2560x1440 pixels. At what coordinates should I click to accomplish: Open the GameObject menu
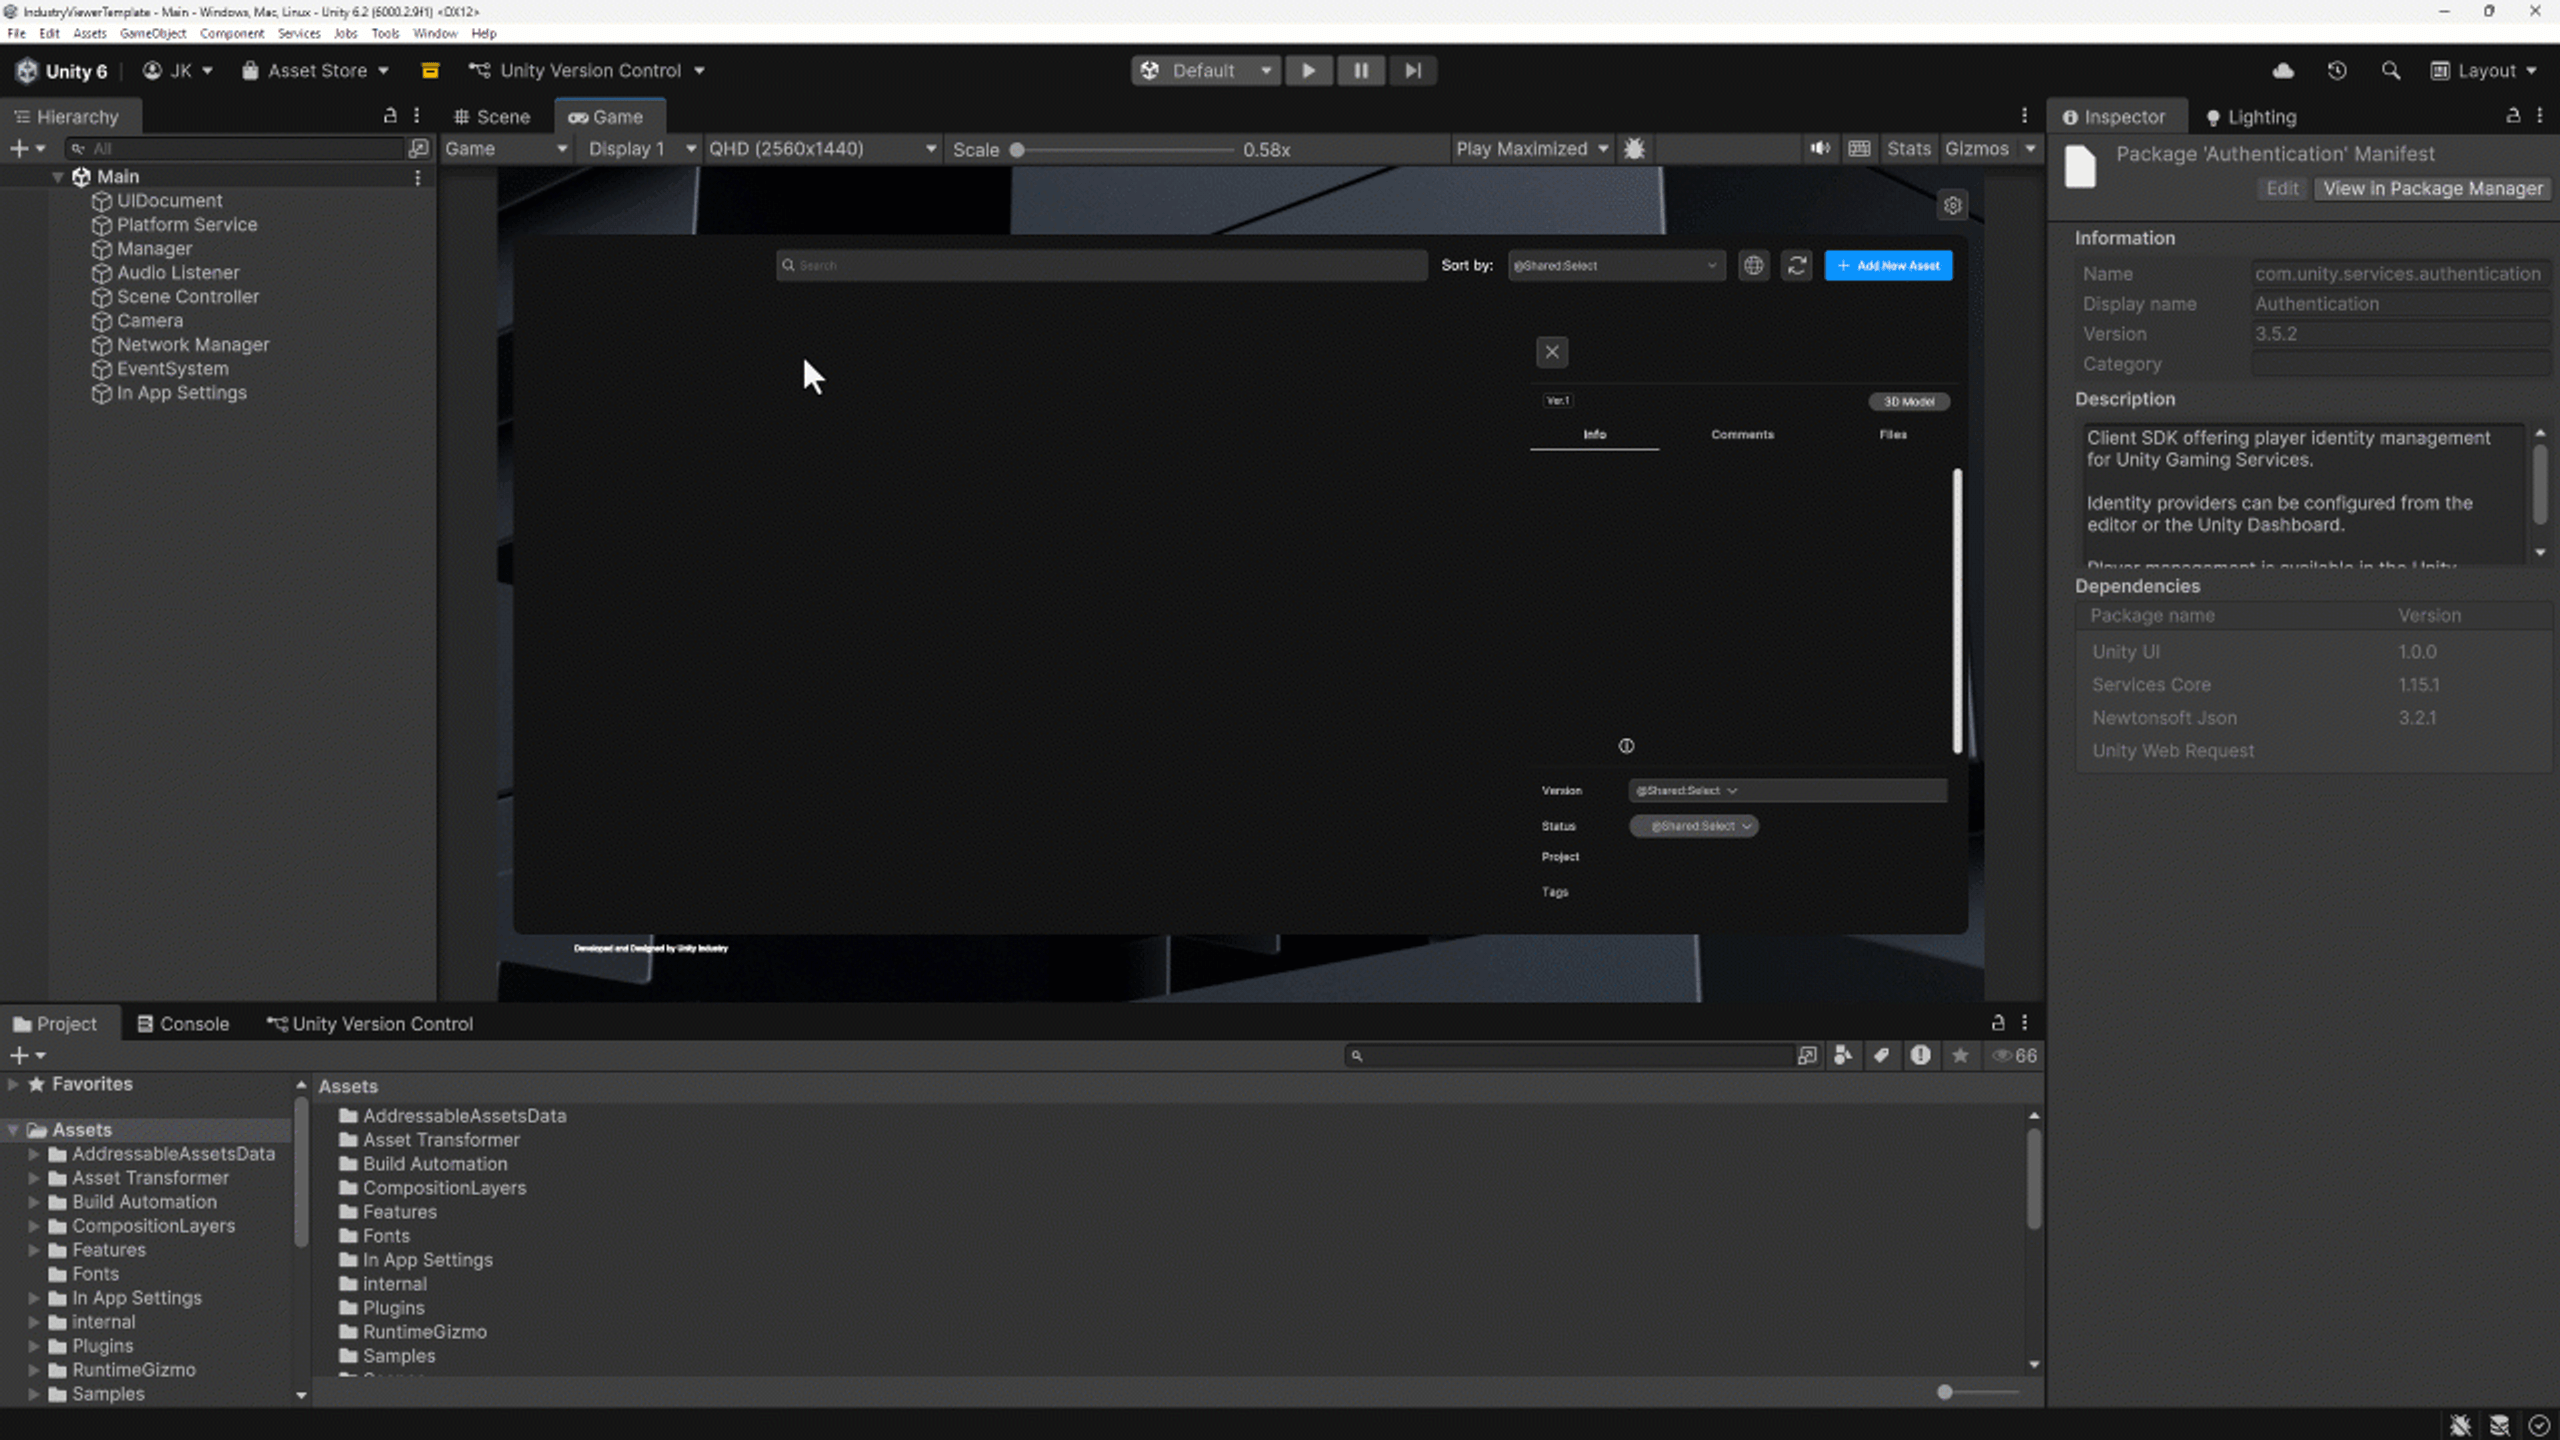153,33
